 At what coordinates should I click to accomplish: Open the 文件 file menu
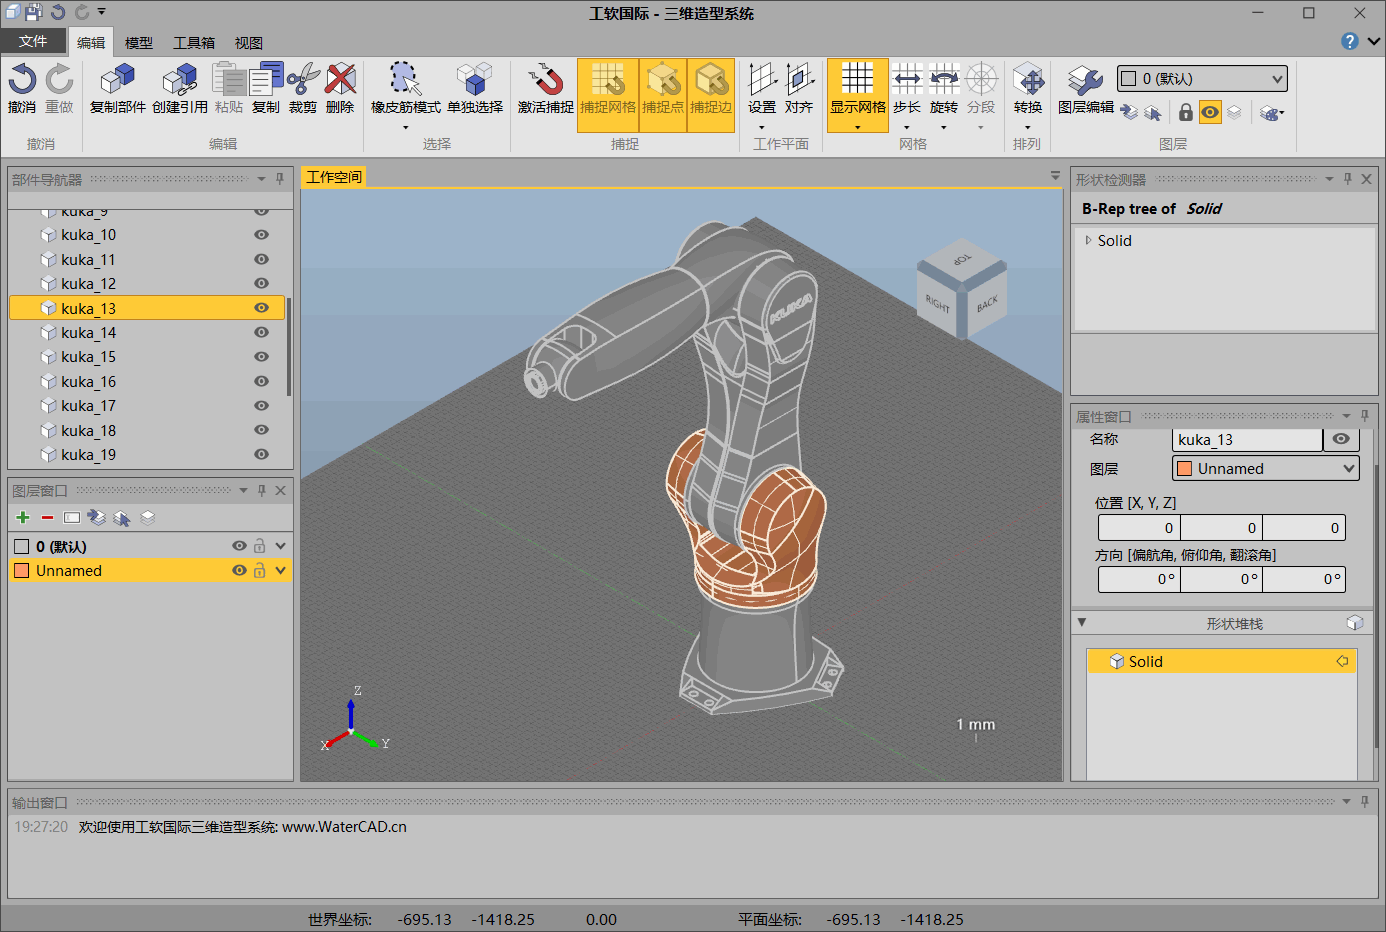pos(33,41)
